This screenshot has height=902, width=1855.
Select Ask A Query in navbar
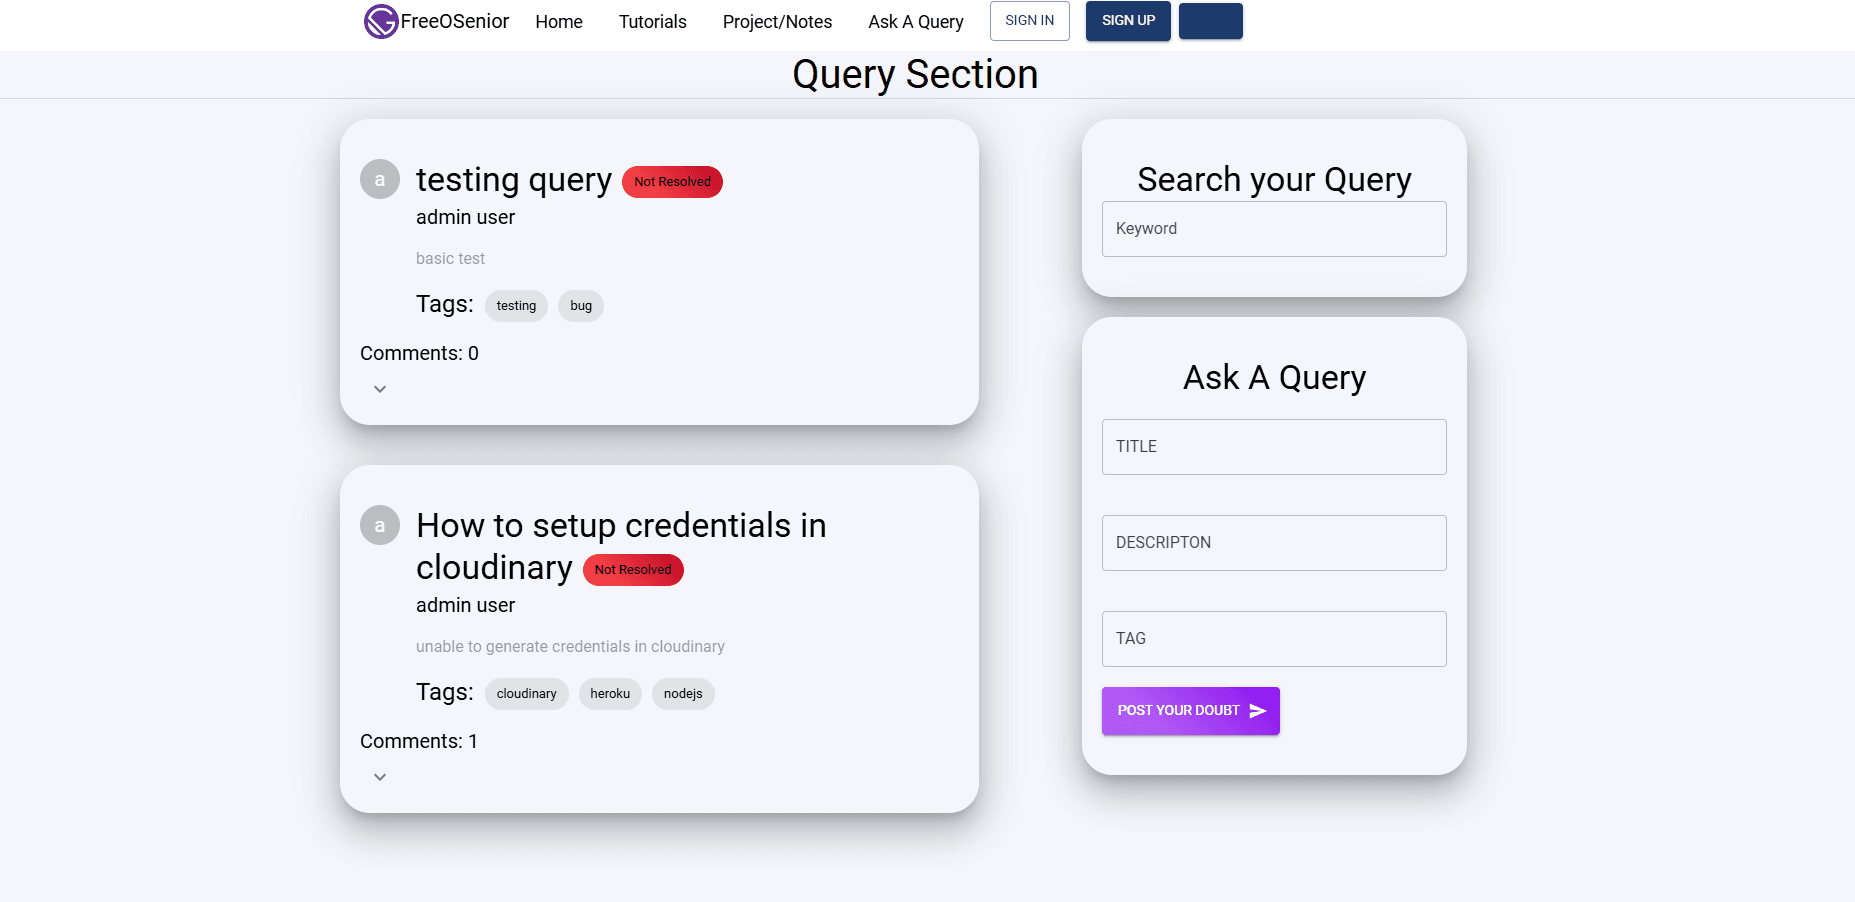(915, 22)
